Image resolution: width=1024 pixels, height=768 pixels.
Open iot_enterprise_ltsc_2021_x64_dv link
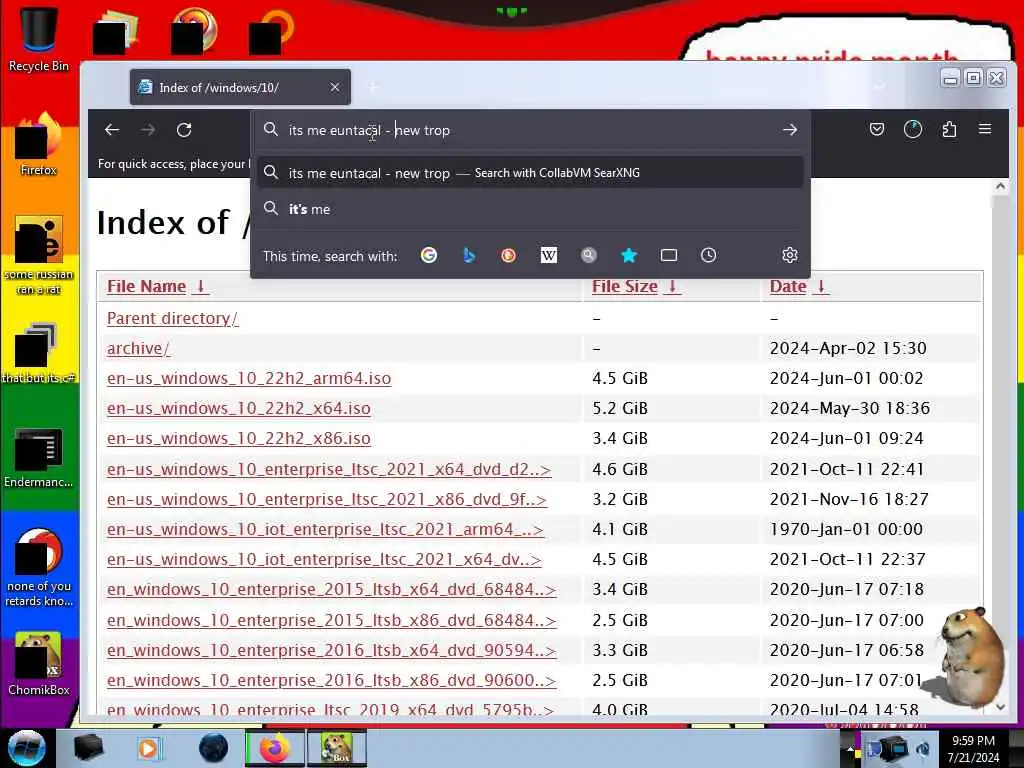[324, 559]
